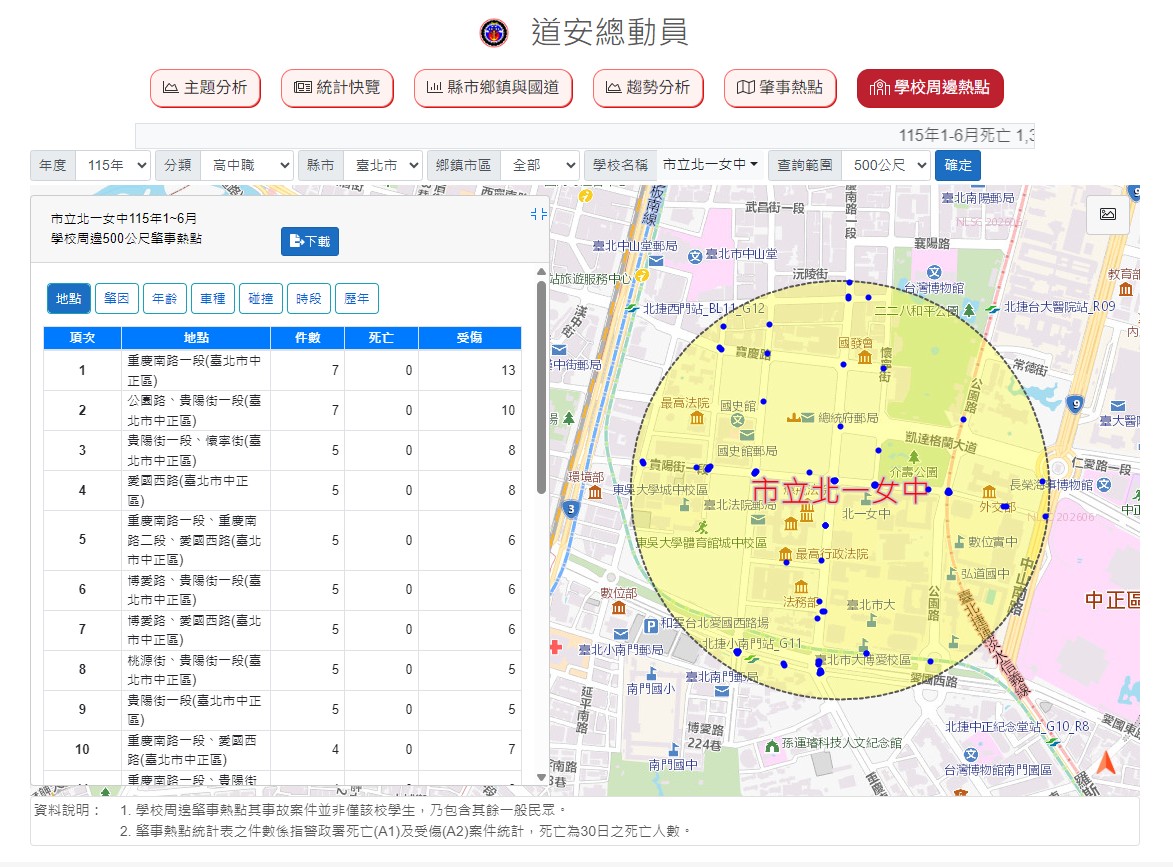
Task: Click the 數位部 building icon on the map
Action: 619,608
